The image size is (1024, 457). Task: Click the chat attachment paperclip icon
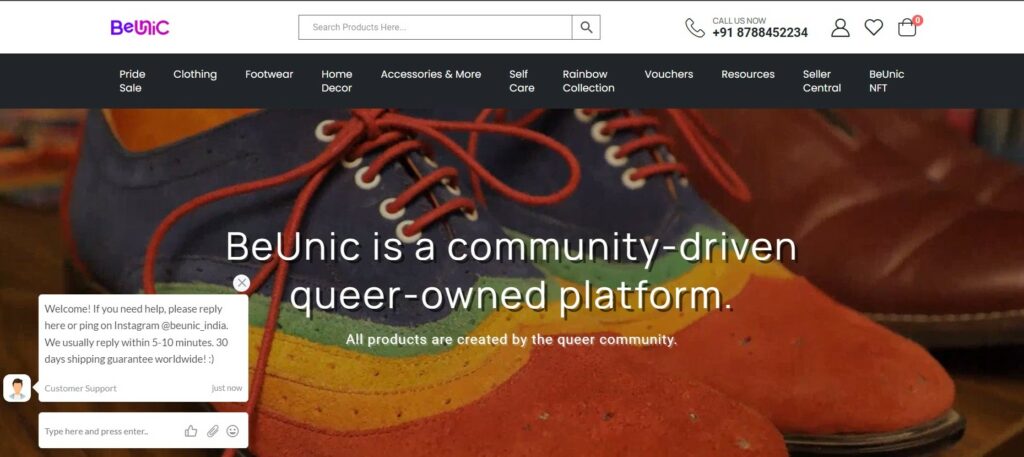pos(212,431)
